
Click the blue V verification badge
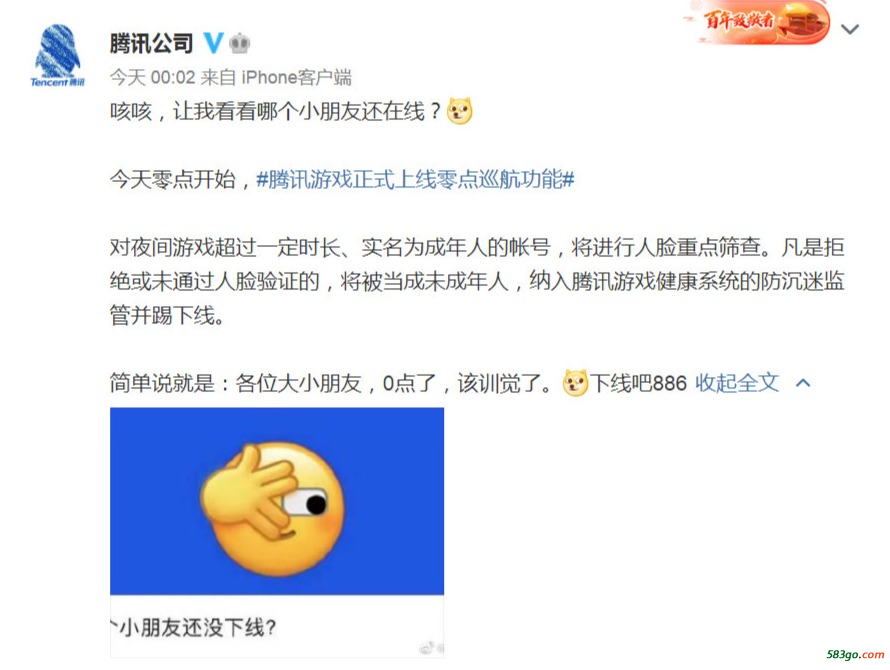tap(213, 43)
